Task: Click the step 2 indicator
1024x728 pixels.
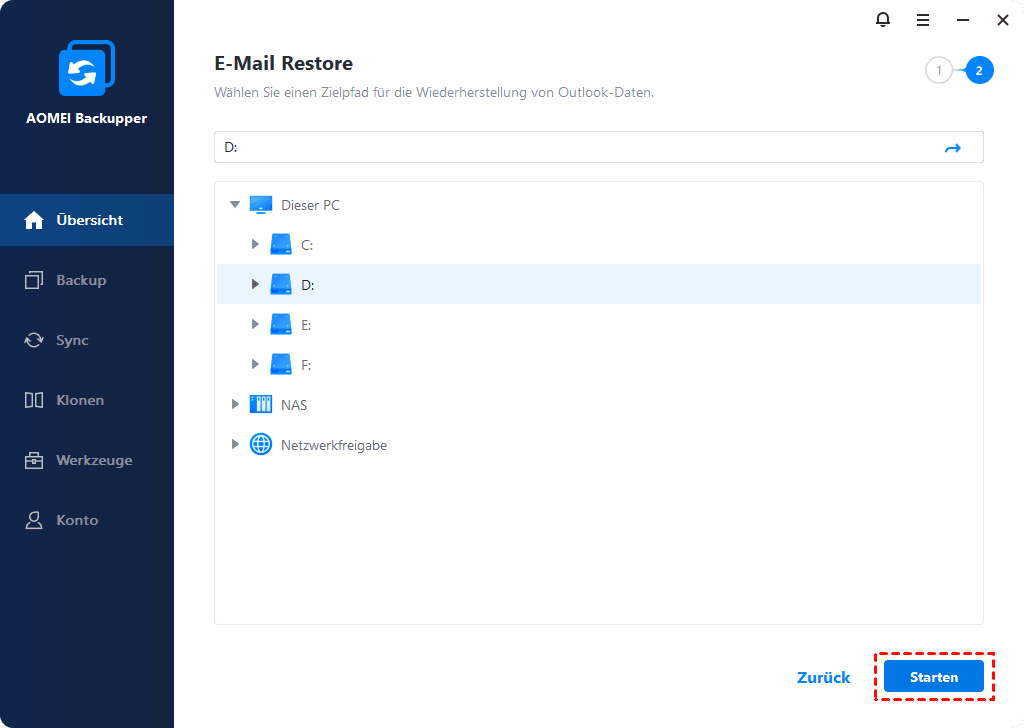Action: coord(979,71)
